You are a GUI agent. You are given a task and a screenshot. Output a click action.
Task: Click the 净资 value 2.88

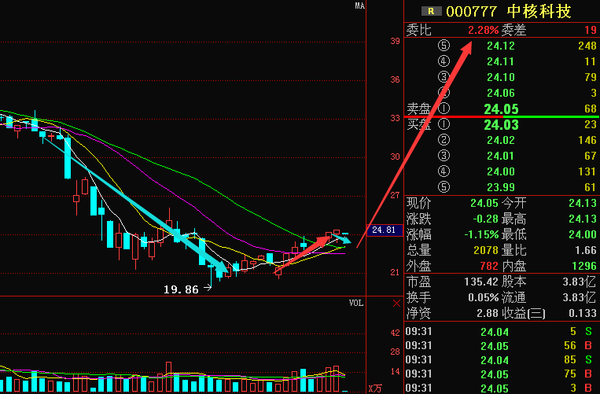[x=488, y=313]
